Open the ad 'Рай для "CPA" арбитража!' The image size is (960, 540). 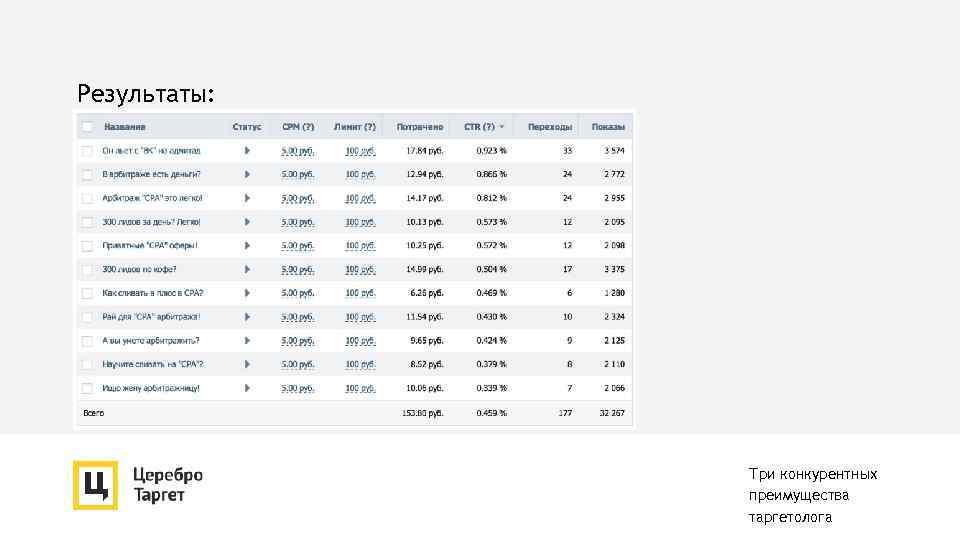[151, 317]
